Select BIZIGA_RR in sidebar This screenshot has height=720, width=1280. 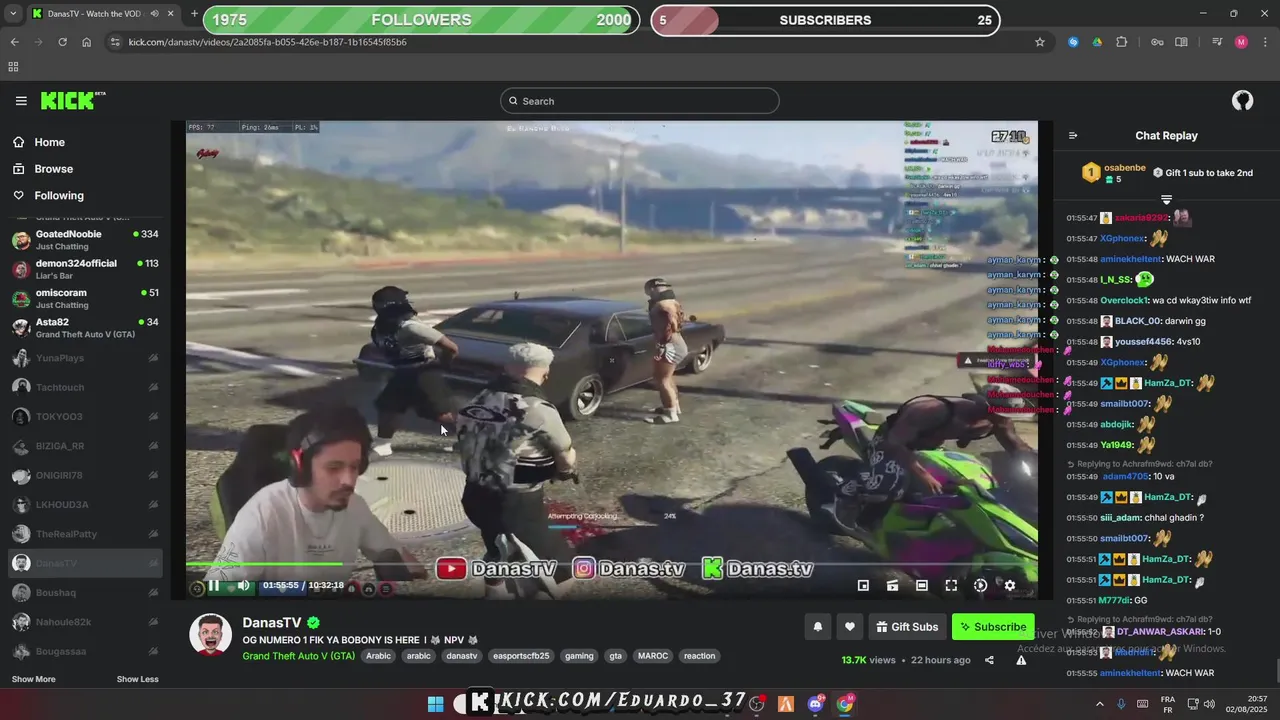click(x=85, y=446)
